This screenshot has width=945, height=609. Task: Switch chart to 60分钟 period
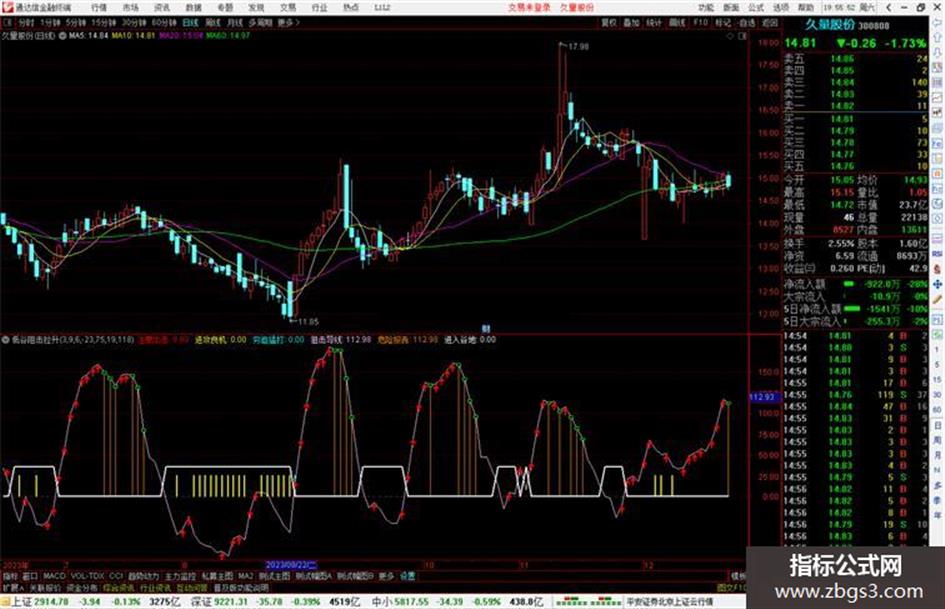click(163, 22)
